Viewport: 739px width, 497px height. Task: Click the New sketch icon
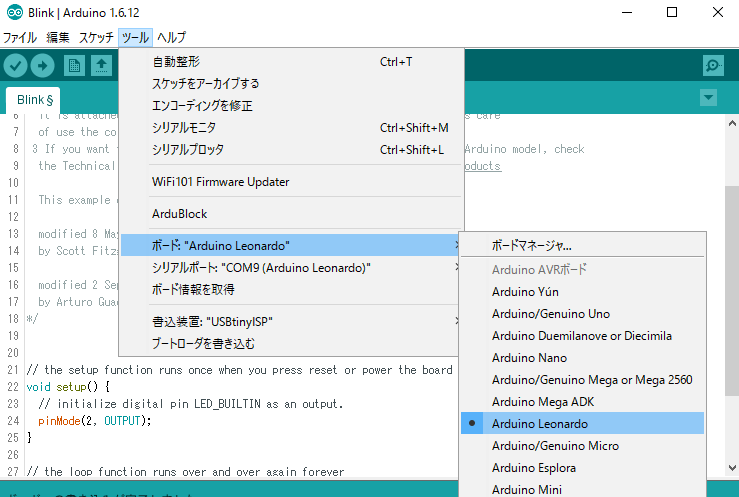click(x=74, y=65)
